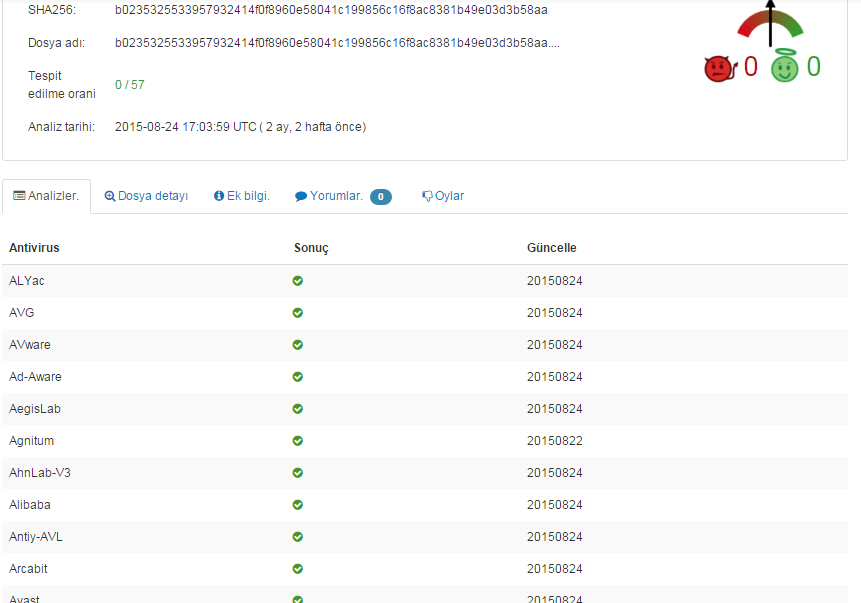Click the Sonuç column header
The height and width of the screenshot is (603, 861).
[x=311, y=248]
